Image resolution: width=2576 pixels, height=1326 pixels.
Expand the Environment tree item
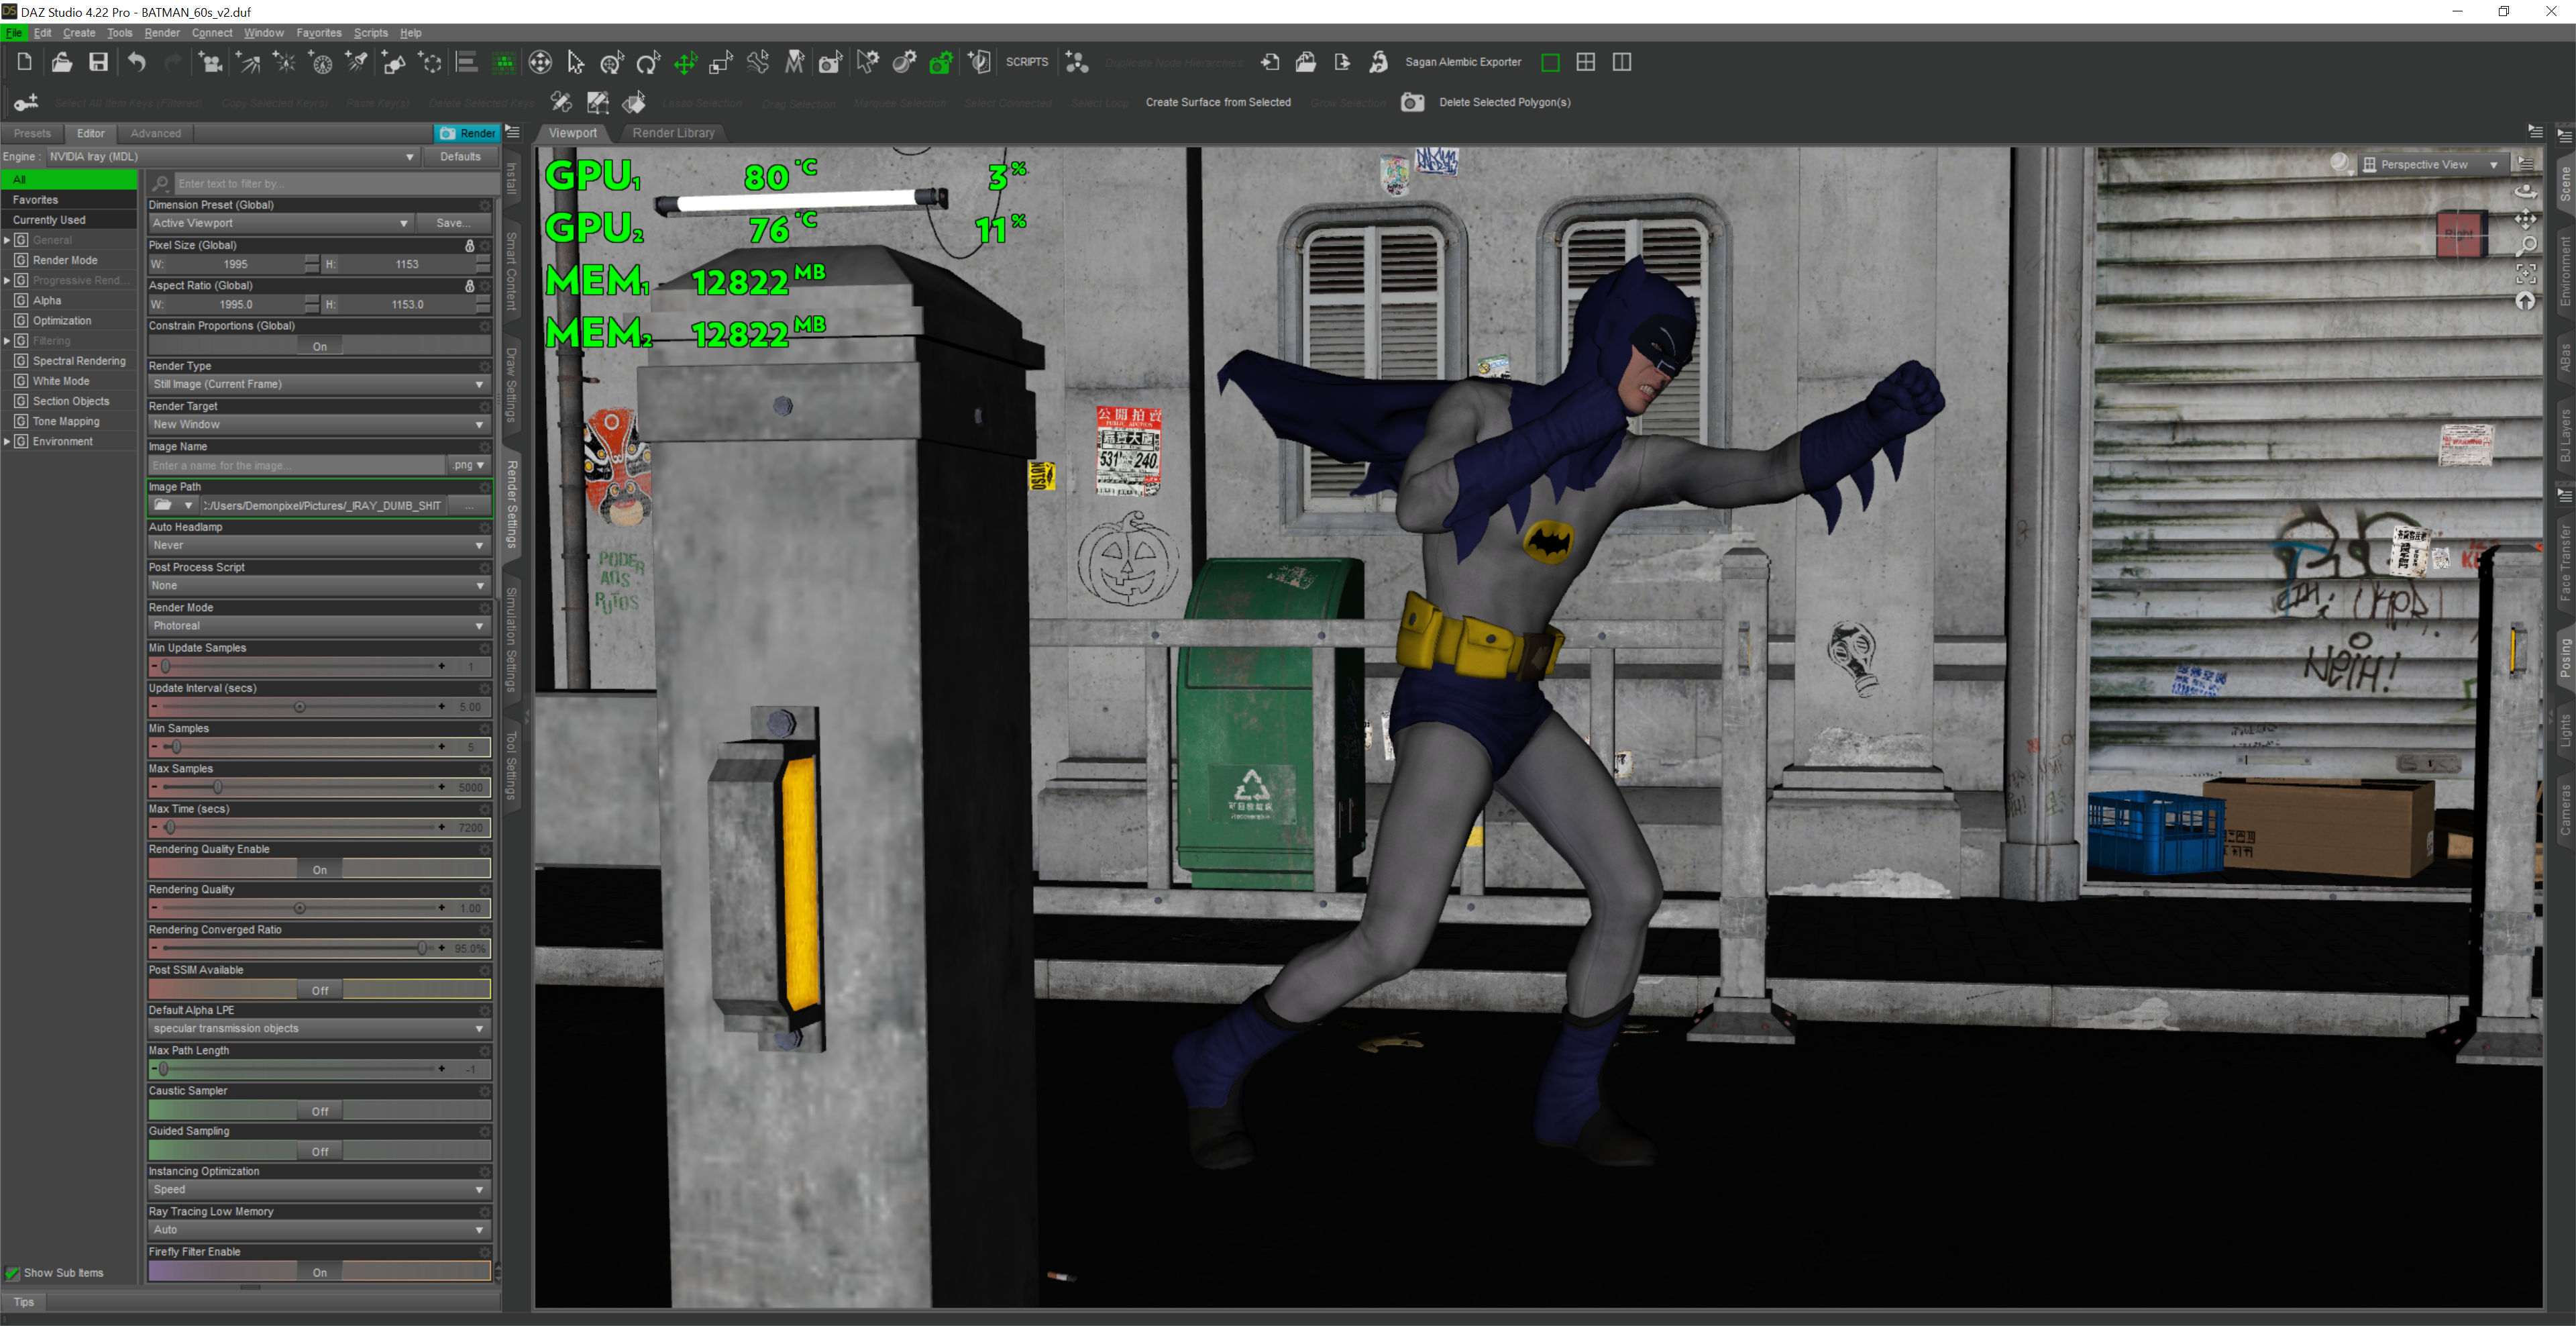click(7, 441)
